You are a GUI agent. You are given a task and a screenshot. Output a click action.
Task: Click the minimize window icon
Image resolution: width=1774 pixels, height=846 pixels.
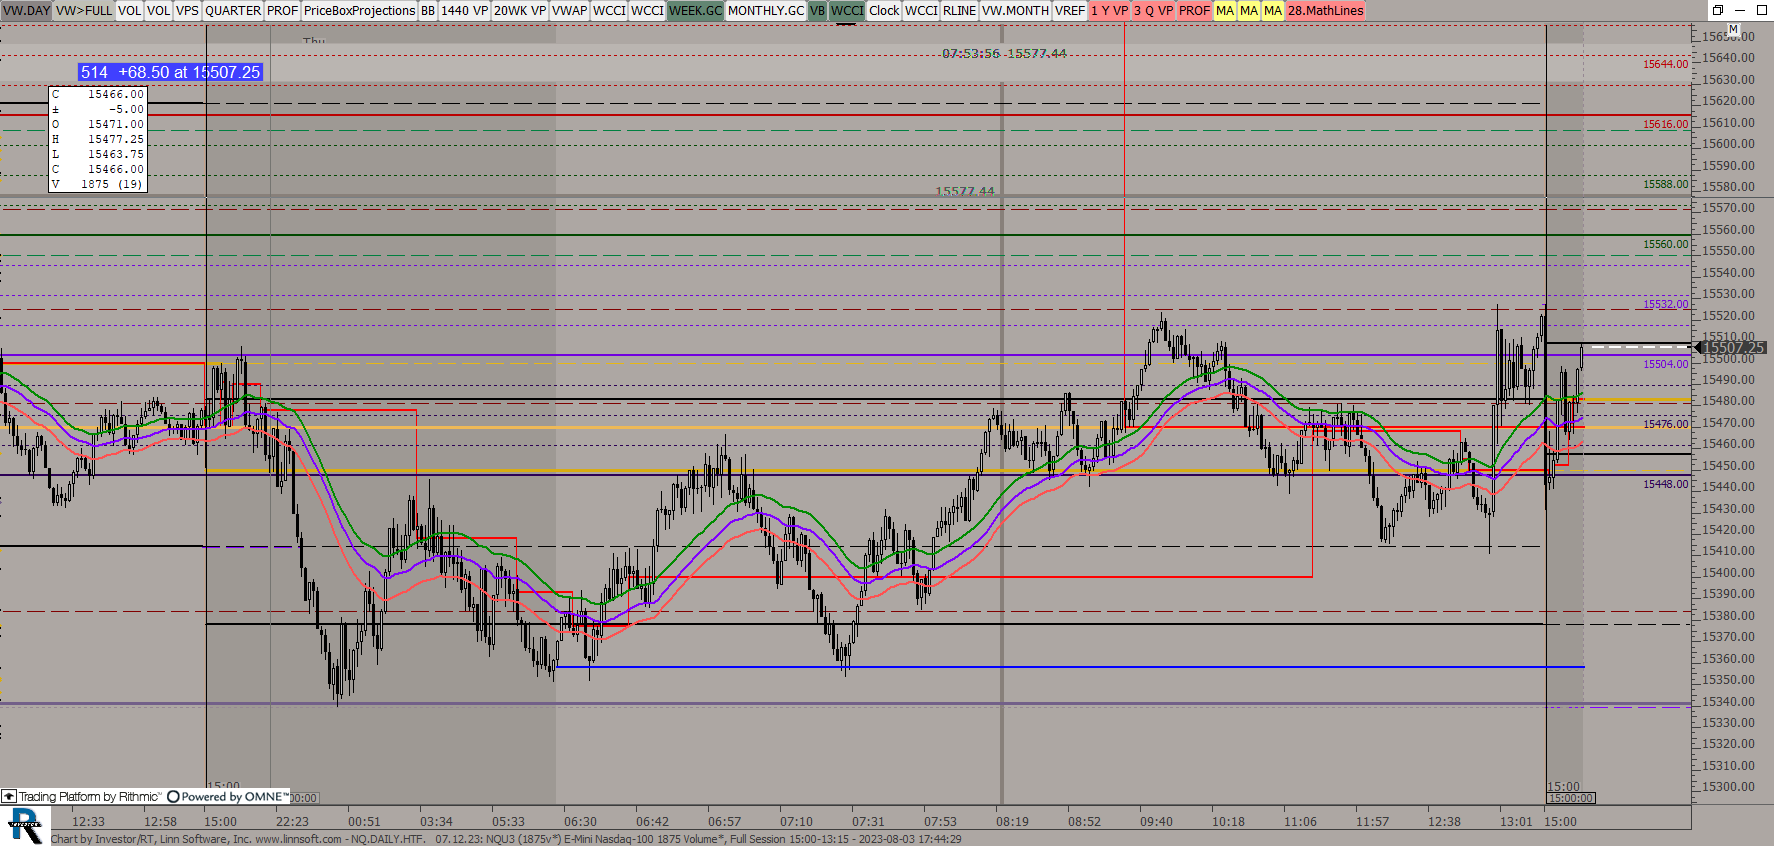point(1740,10)
